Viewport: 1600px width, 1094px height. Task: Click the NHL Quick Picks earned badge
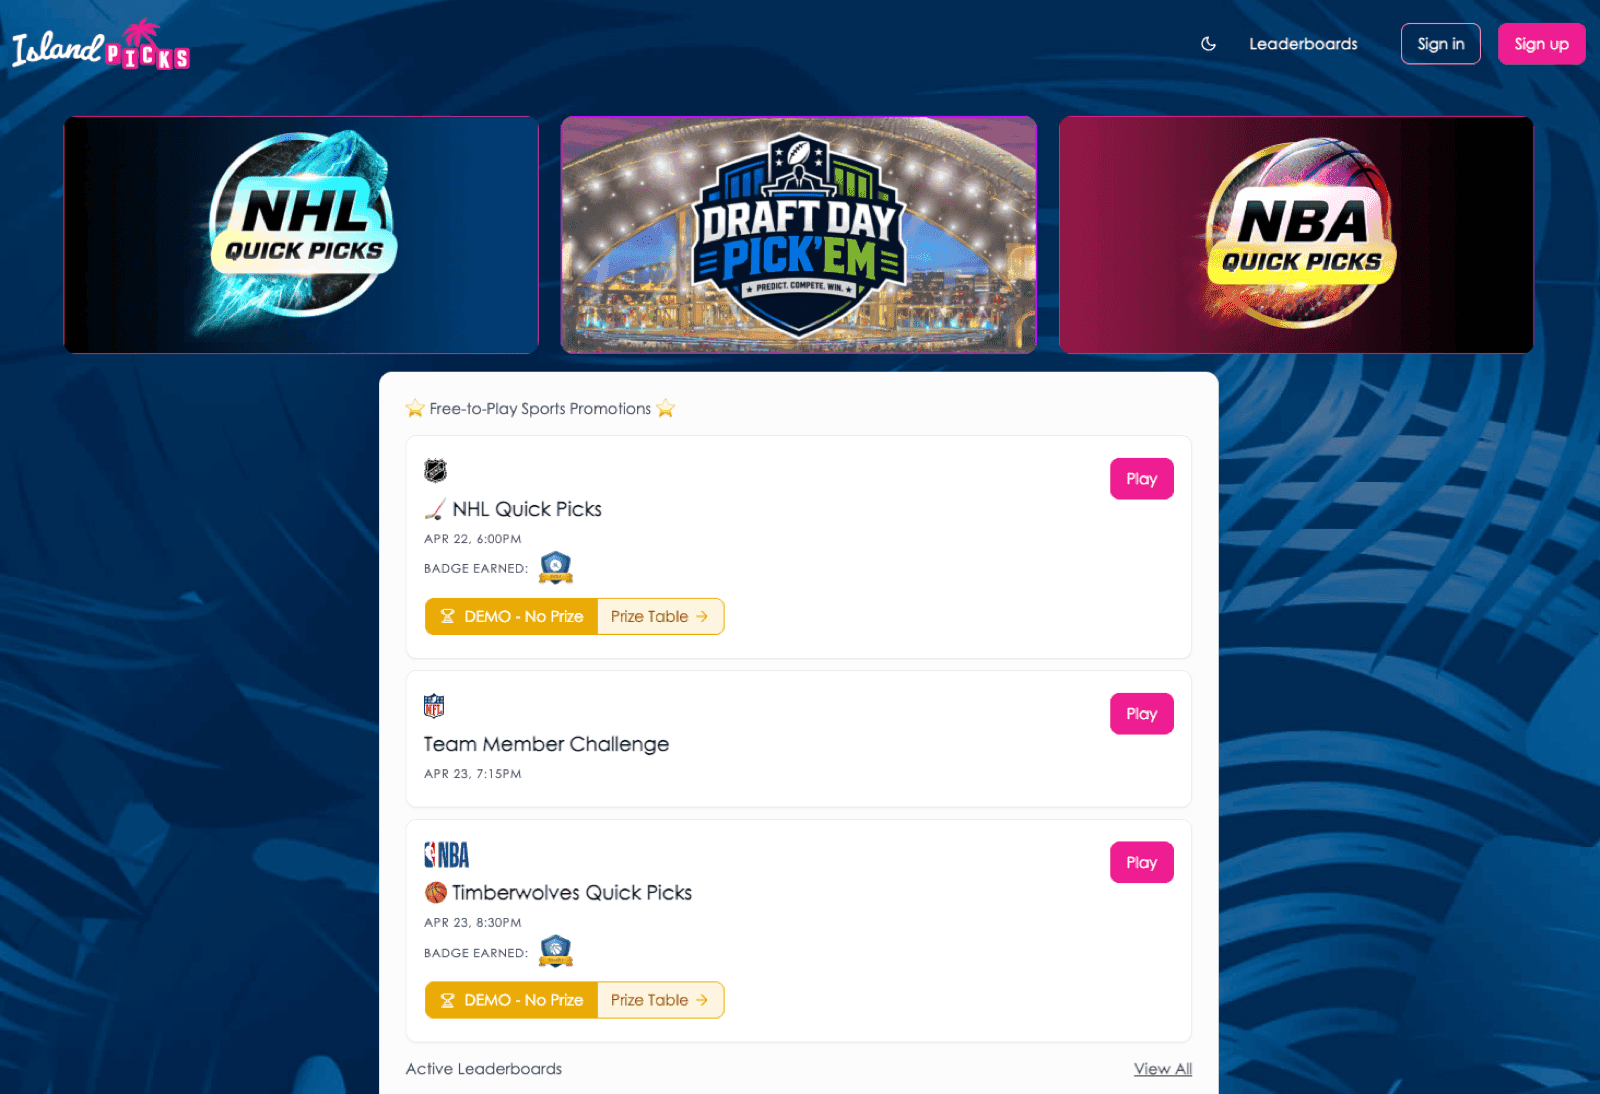pyautogui.click(x=555, y=567)
